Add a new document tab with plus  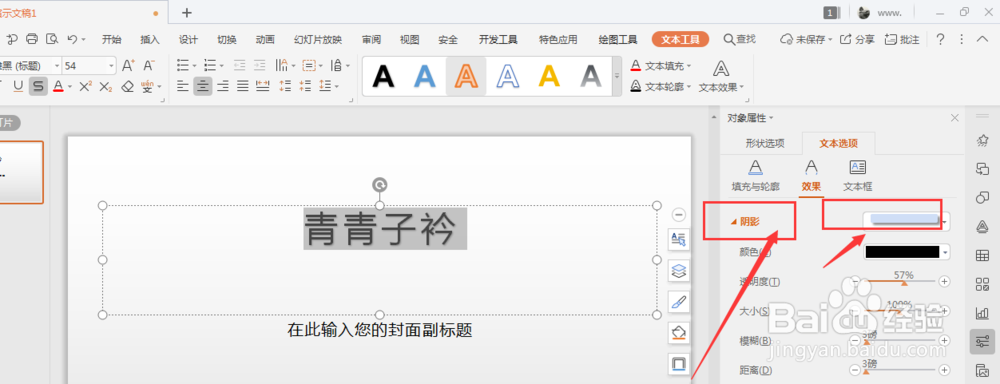click(187, 13)
